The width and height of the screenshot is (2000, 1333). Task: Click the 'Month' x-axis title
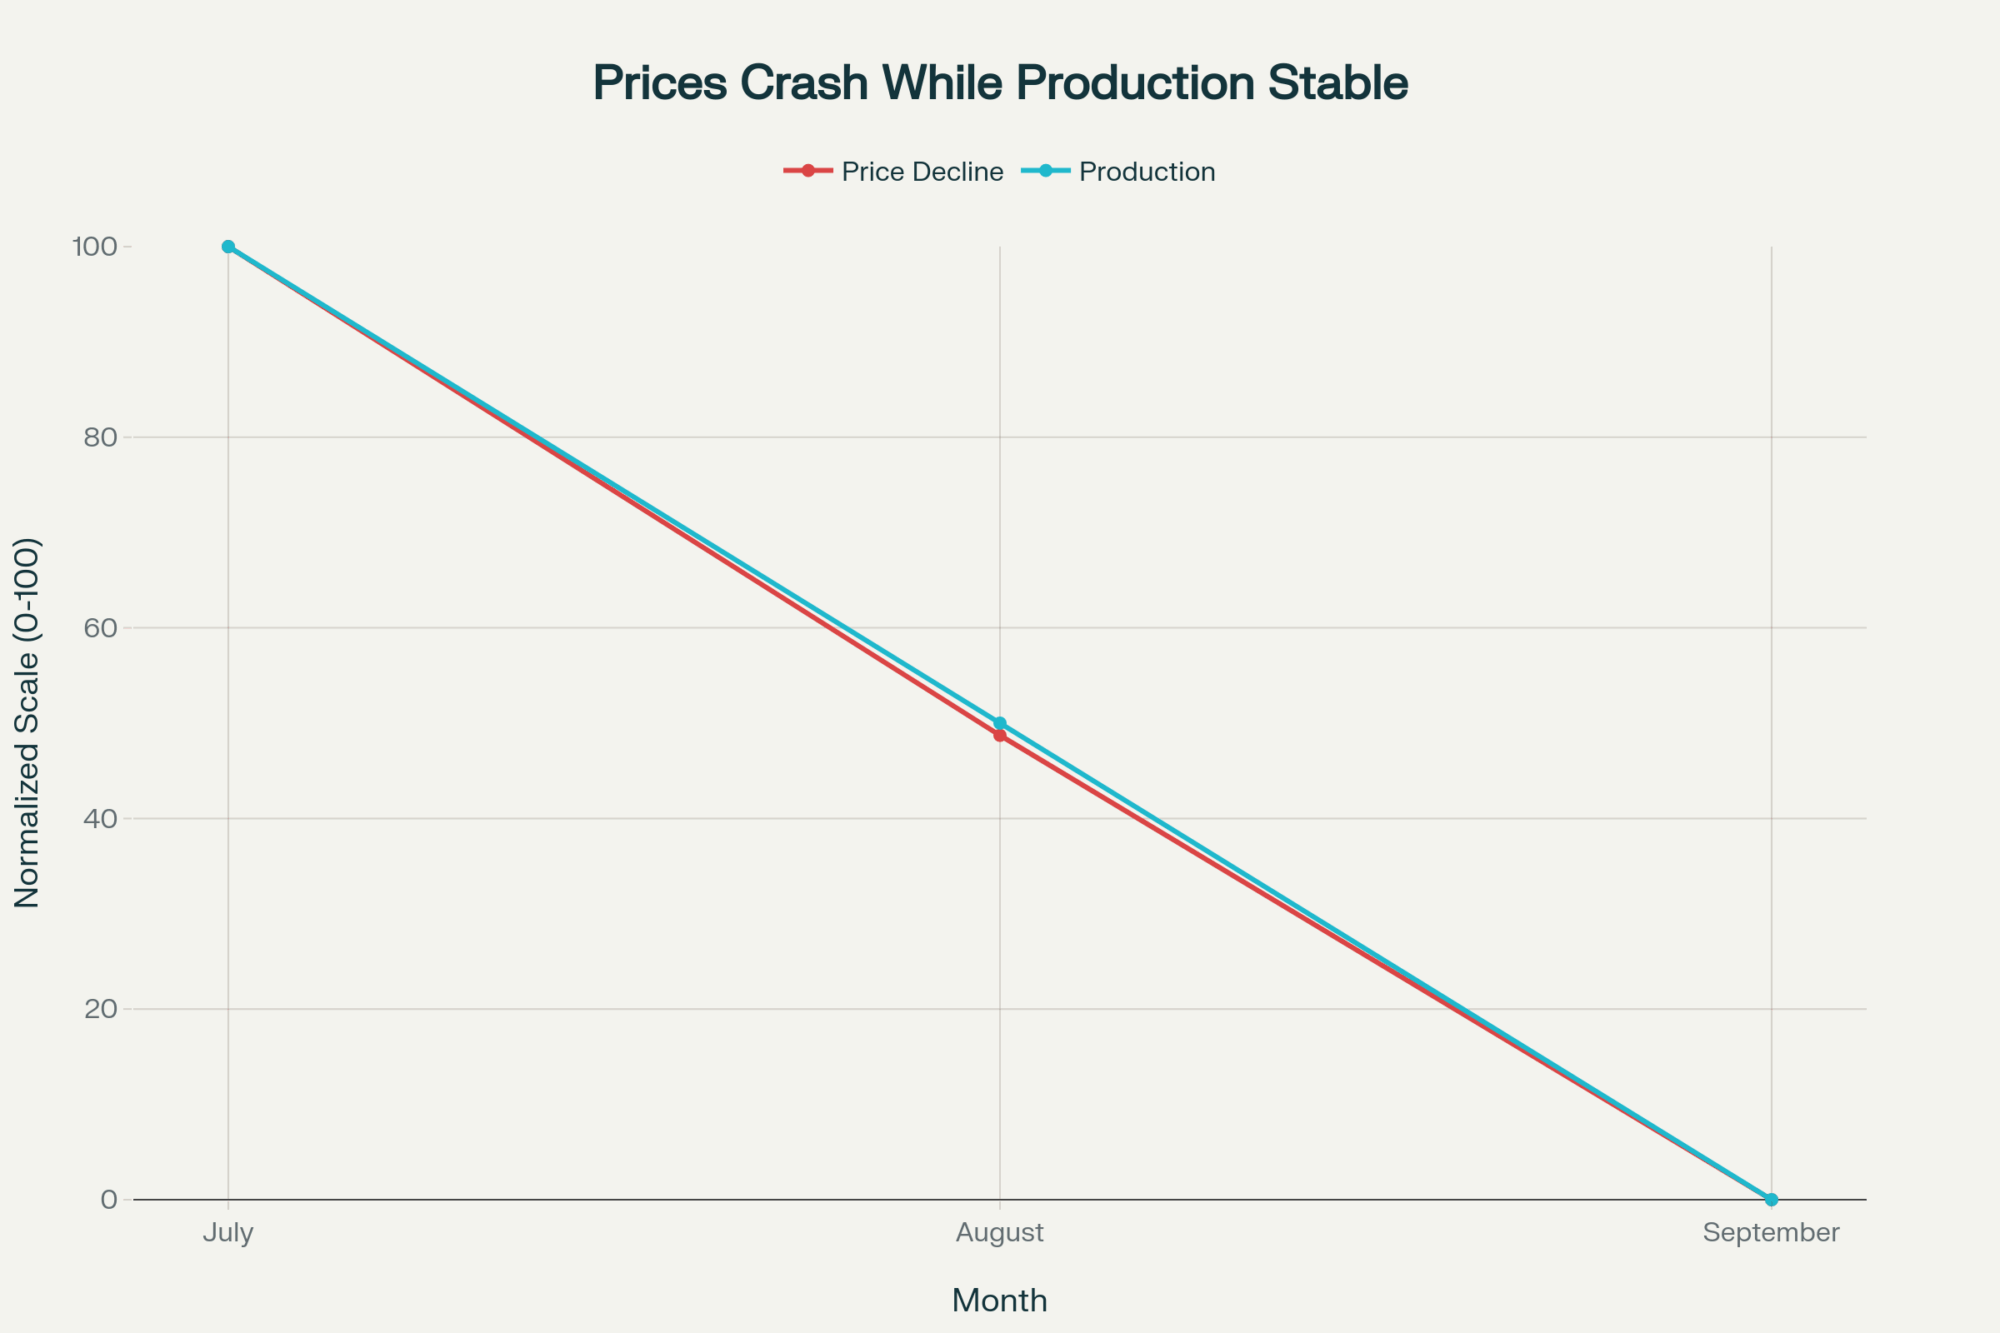click(1000, 1300)
